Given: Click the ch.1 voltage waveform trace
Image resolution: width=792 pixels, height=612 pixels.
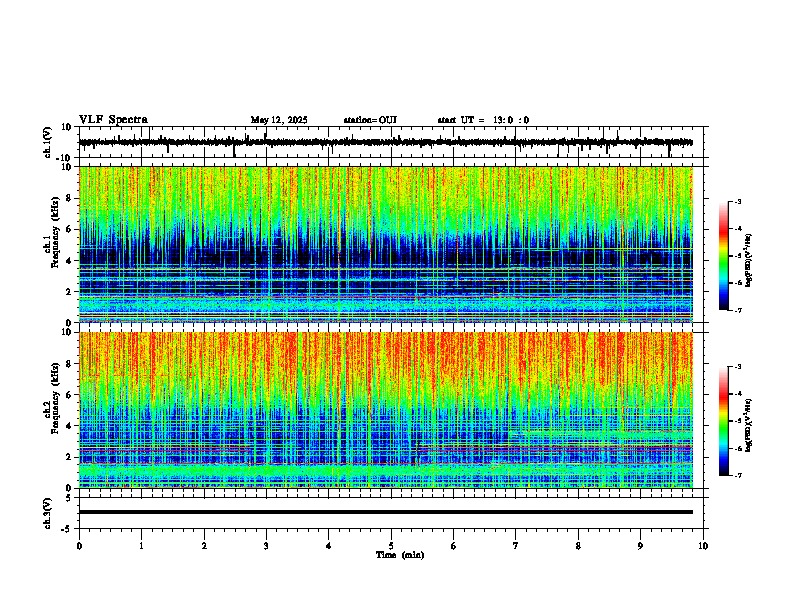Looking at the screenshot, I should coord(386,142).
